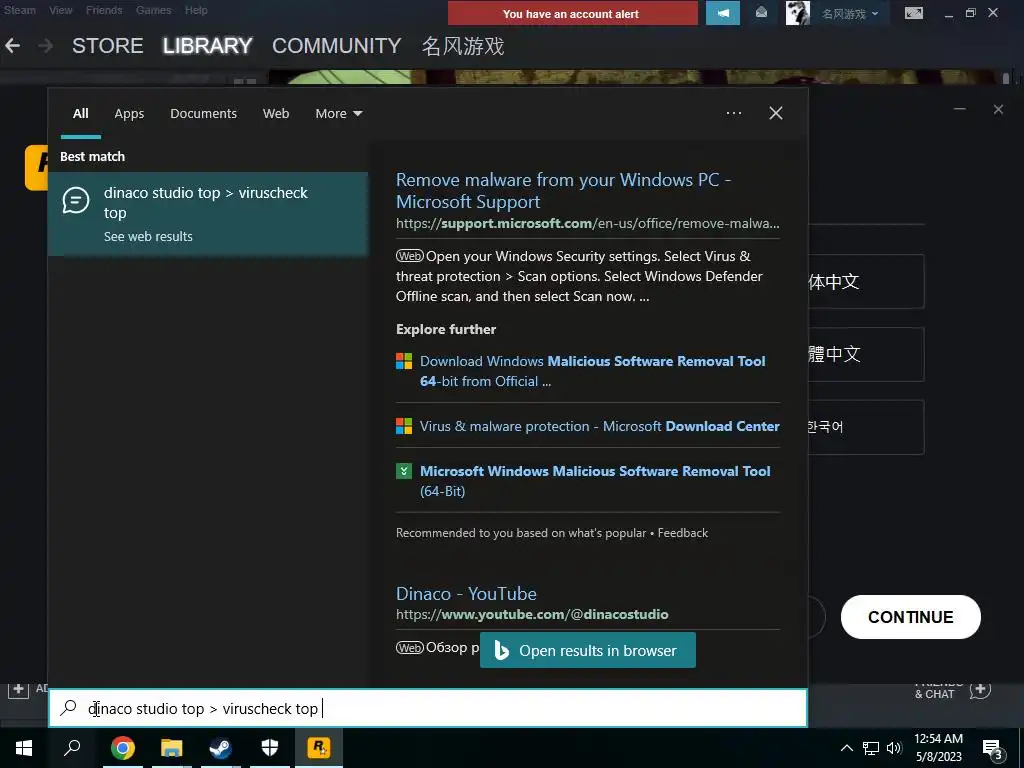Click the Add a game plus icon
The width and height of the screenshot is (1024, 768).
click(x=18, y=688)
